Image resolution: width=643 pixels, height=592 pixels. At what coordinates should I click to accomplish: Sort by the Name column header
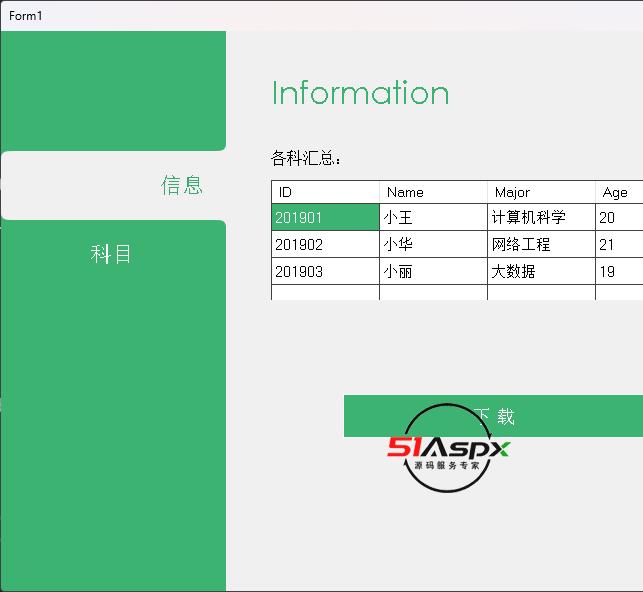[x=433, y=192]
